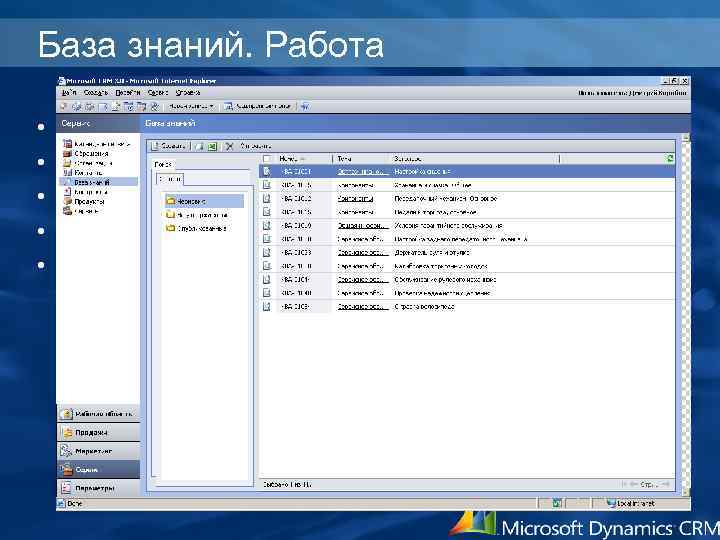
Task: Open the middle folder under Черновик
Action: [x=197, y=215]
